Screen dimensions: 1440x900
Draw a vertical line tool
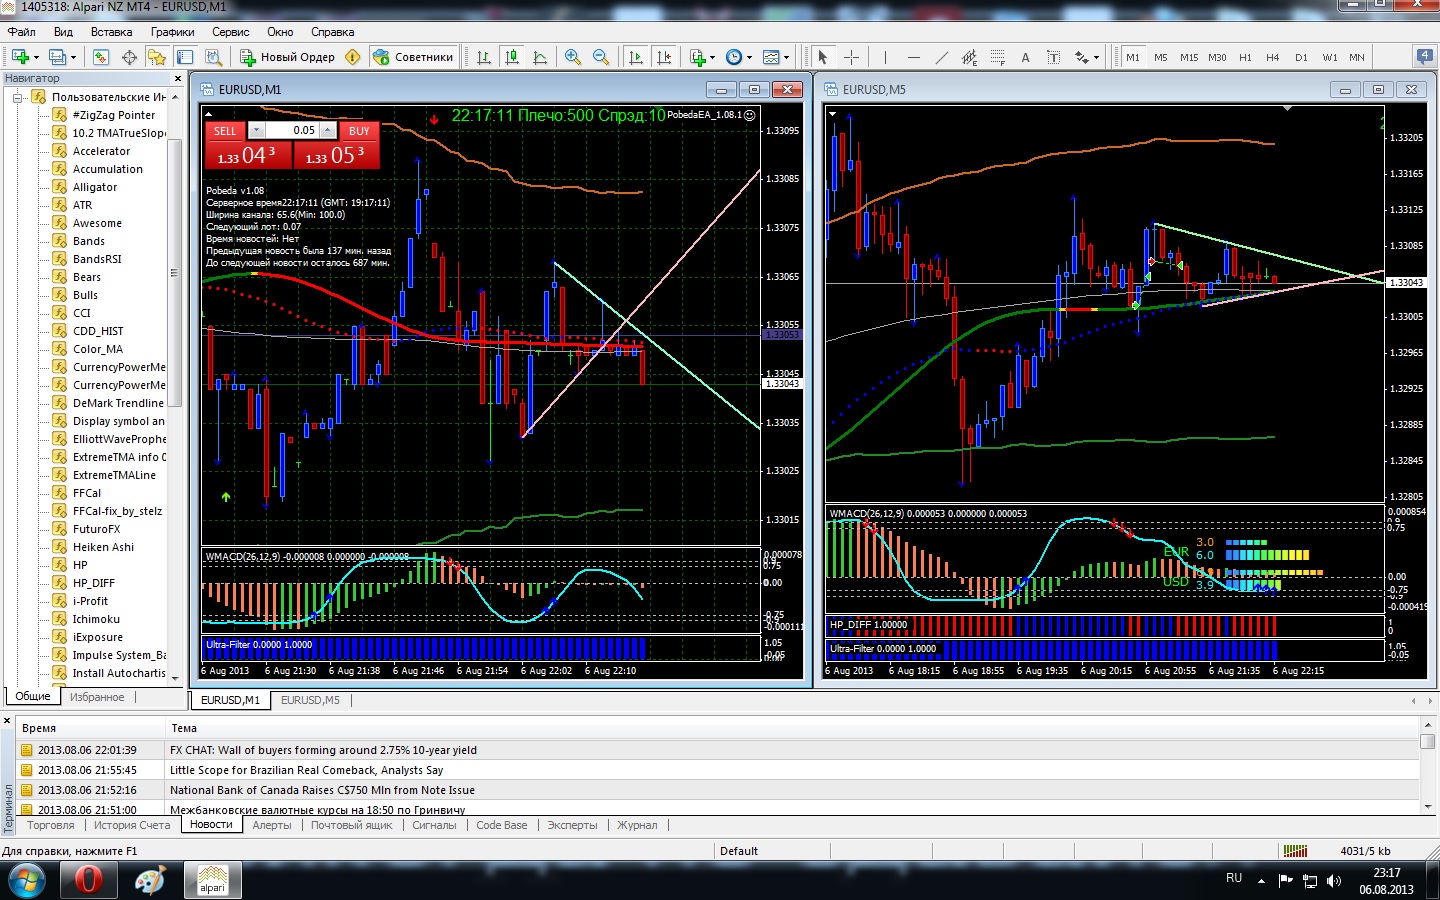[884, 57]
